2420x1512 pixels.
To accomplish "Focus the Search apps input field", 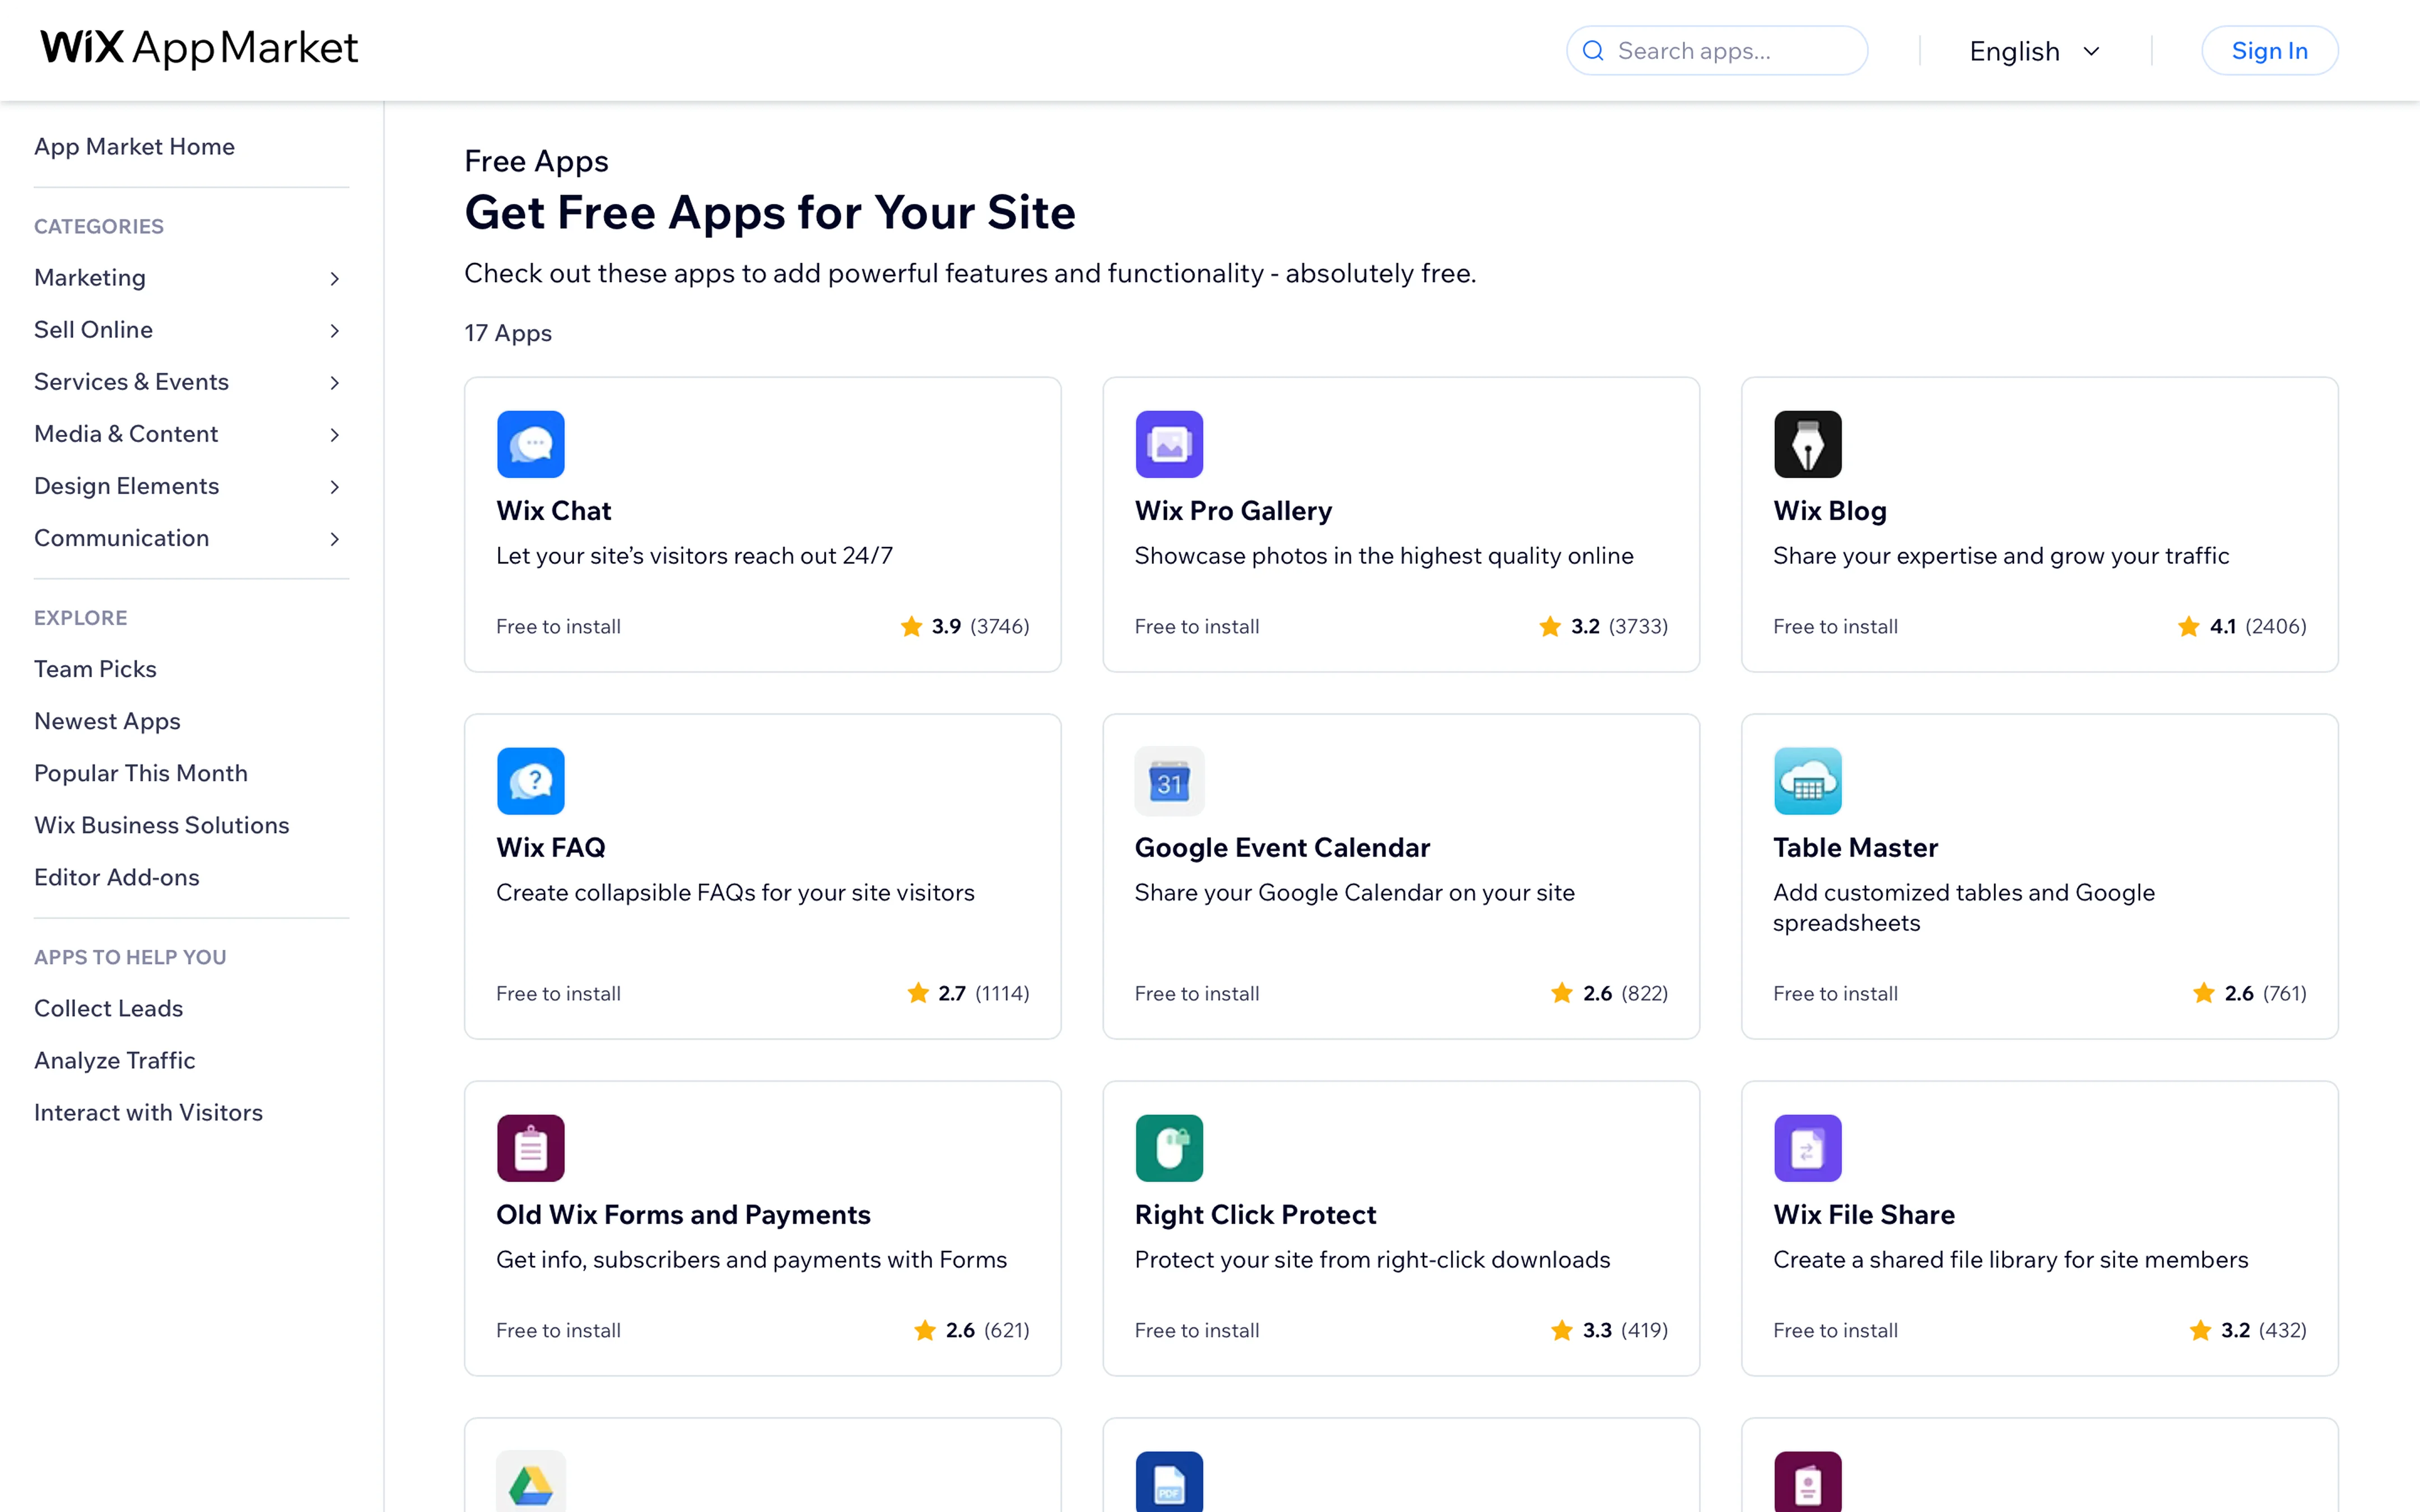I will tap(1716, 50).
